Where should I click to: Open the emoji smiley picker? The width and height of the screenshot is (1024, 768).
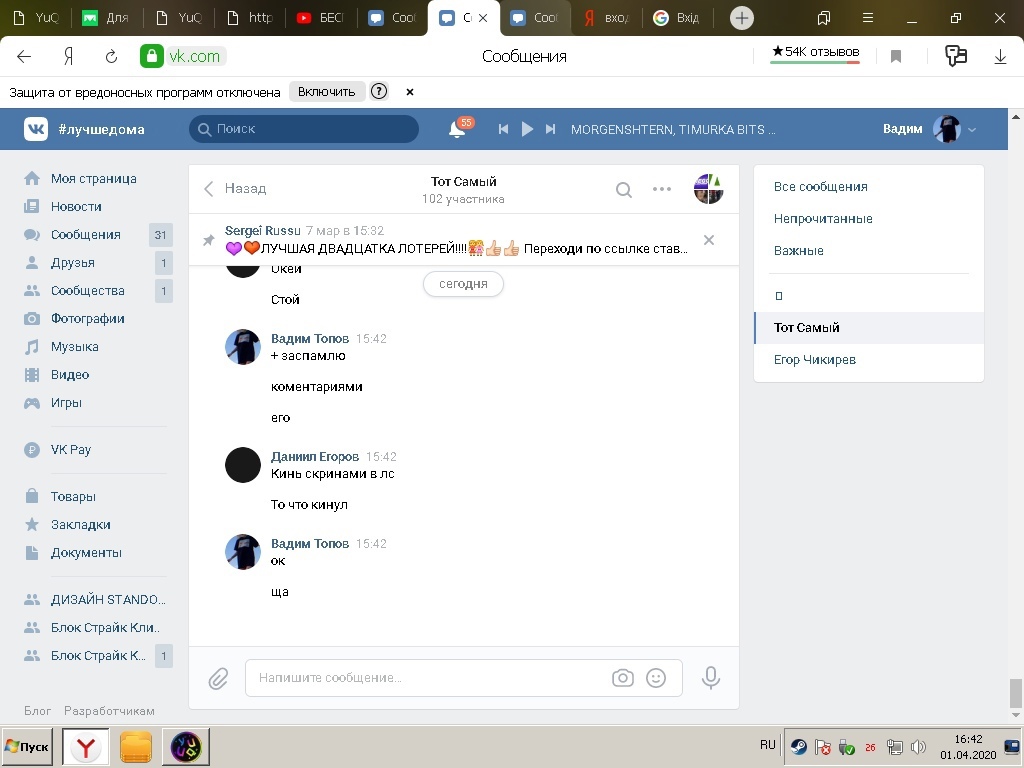pos(656,678)
